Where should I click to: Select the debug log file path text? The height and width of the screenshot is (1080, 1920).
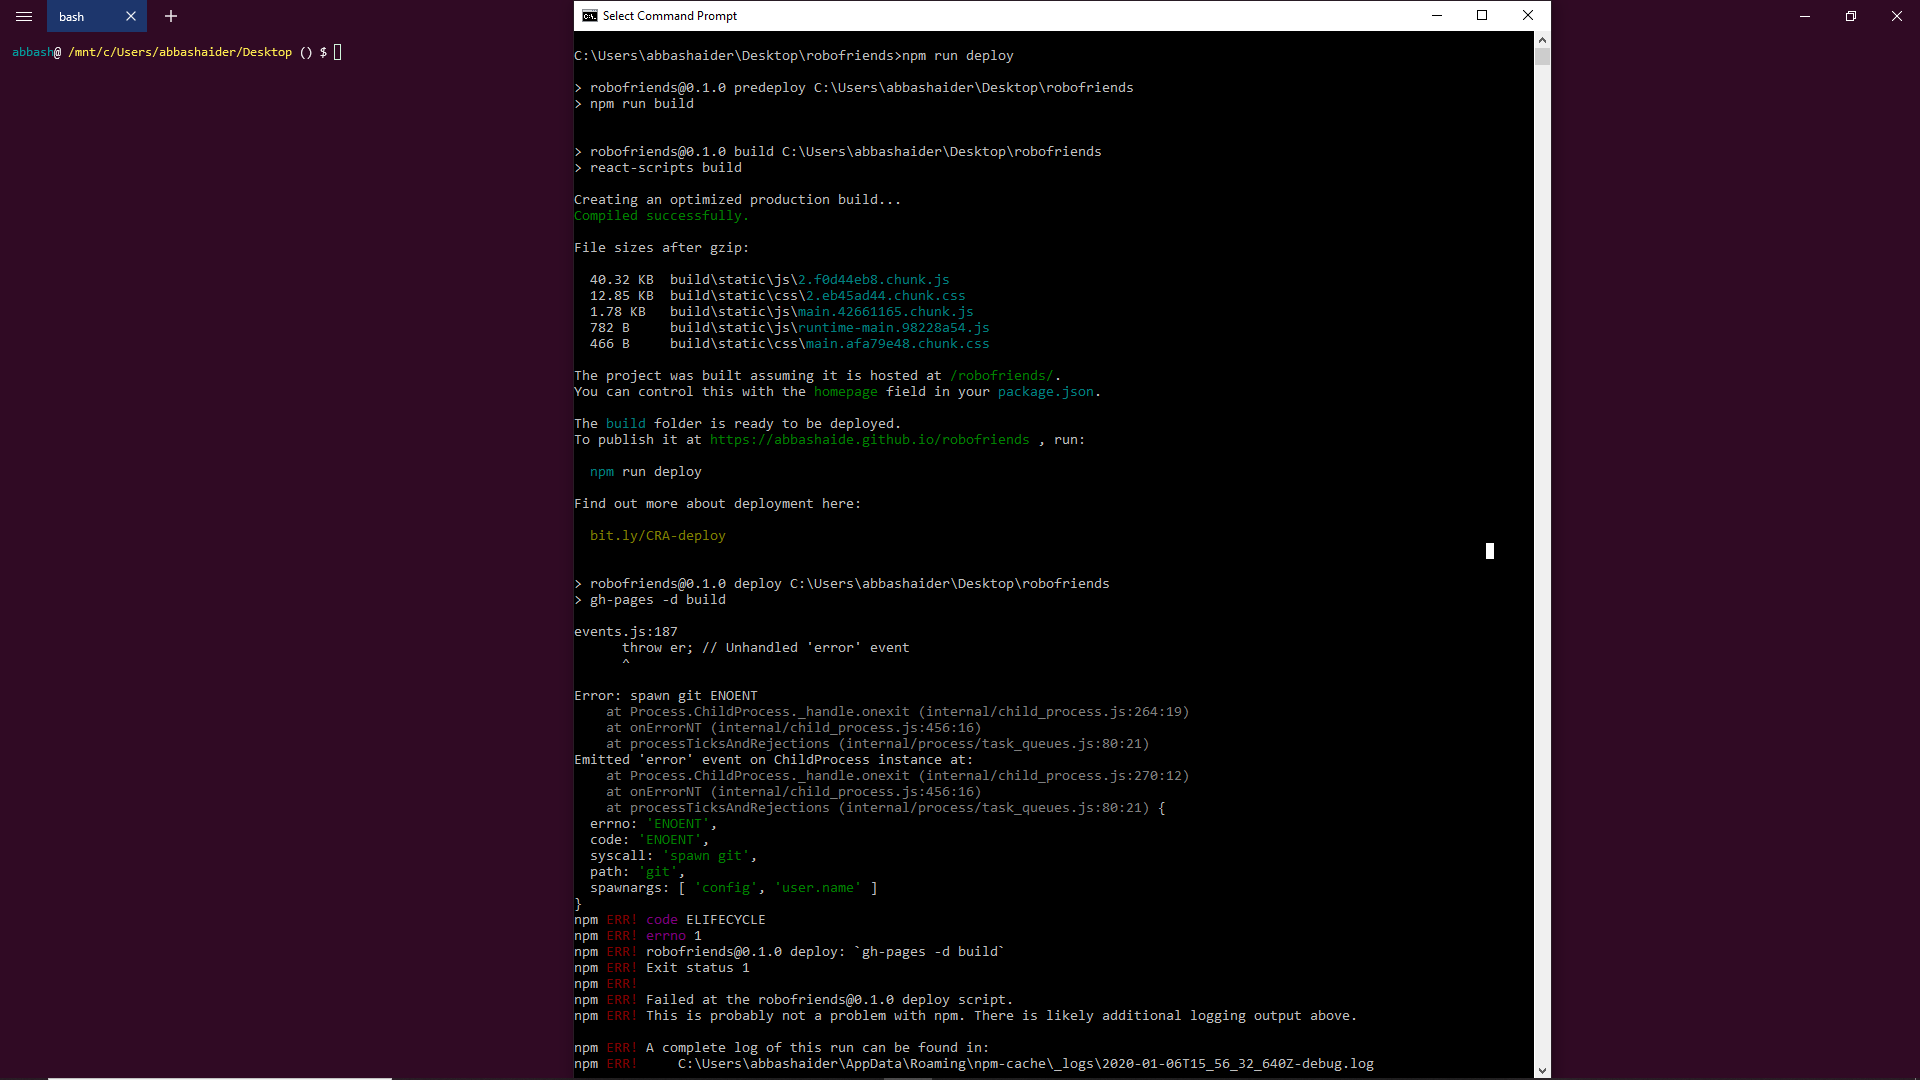click(x=1025, y=1064)
